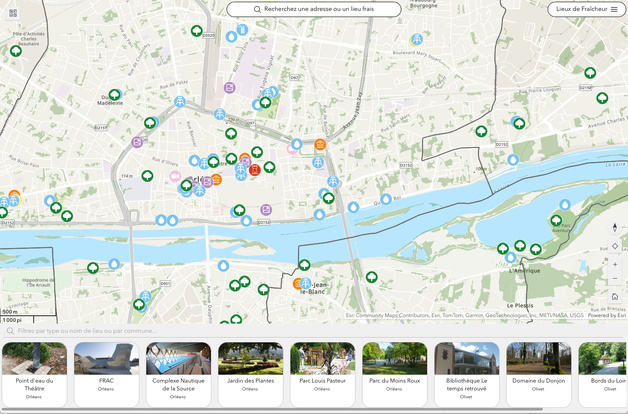Select Bibliothèque Le temps retrouvé card

(466, 374)
